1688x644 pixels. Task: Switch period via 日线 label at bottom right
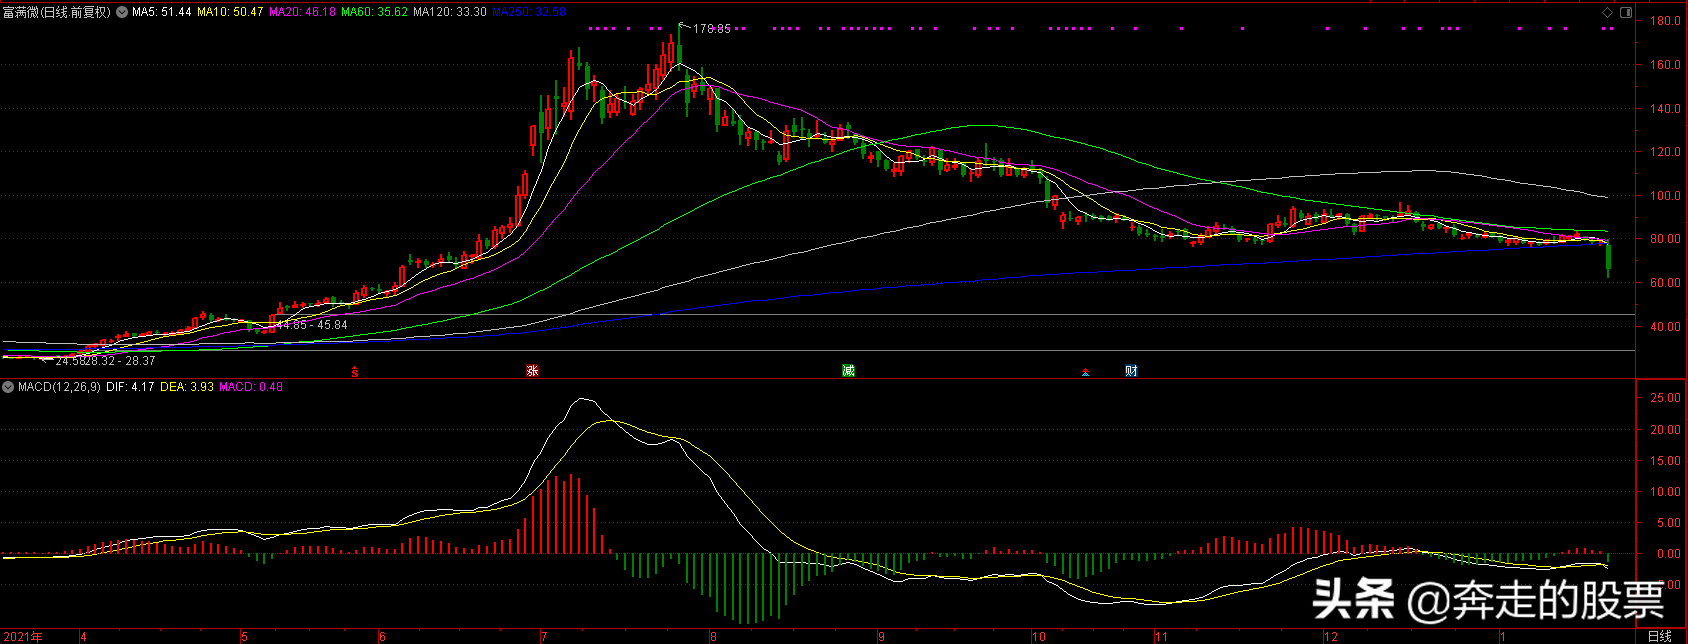coord(1659,636)
